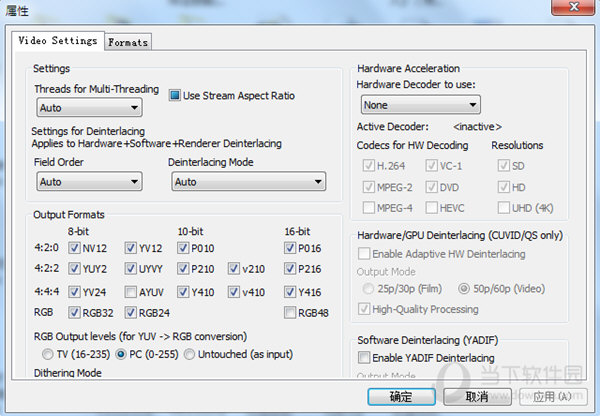Click the 取消 (Cancel) button

[477, 396]
